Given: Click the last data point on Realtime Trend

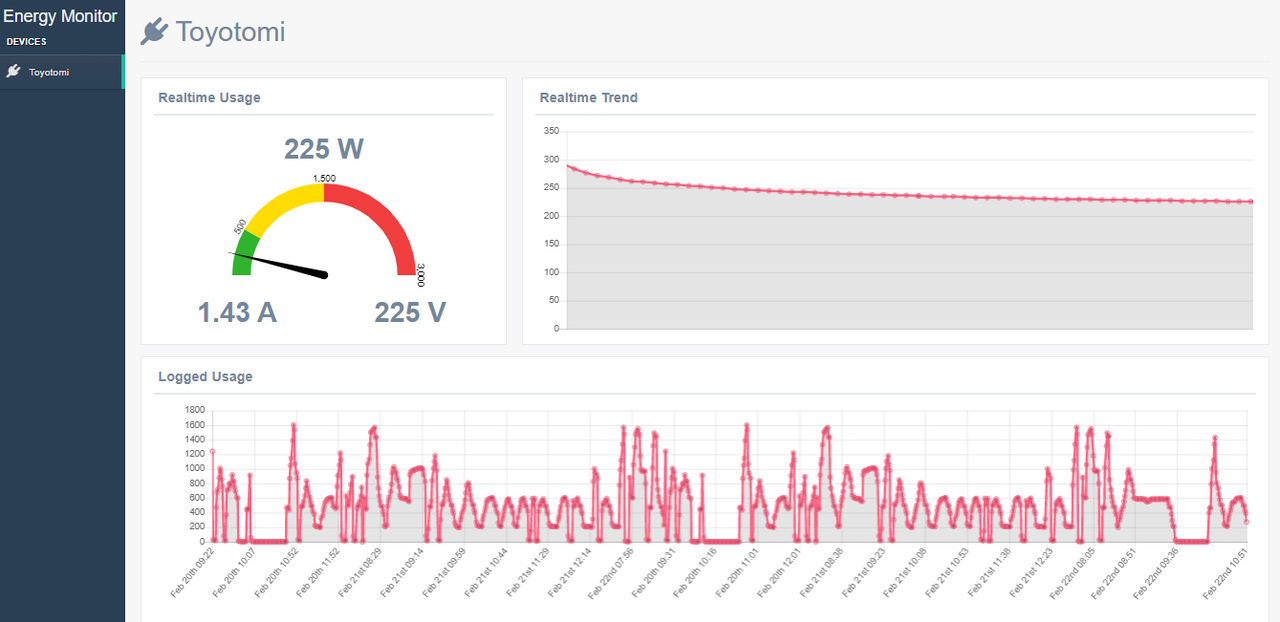Looking at the screenshot, I should point(1252,202).
